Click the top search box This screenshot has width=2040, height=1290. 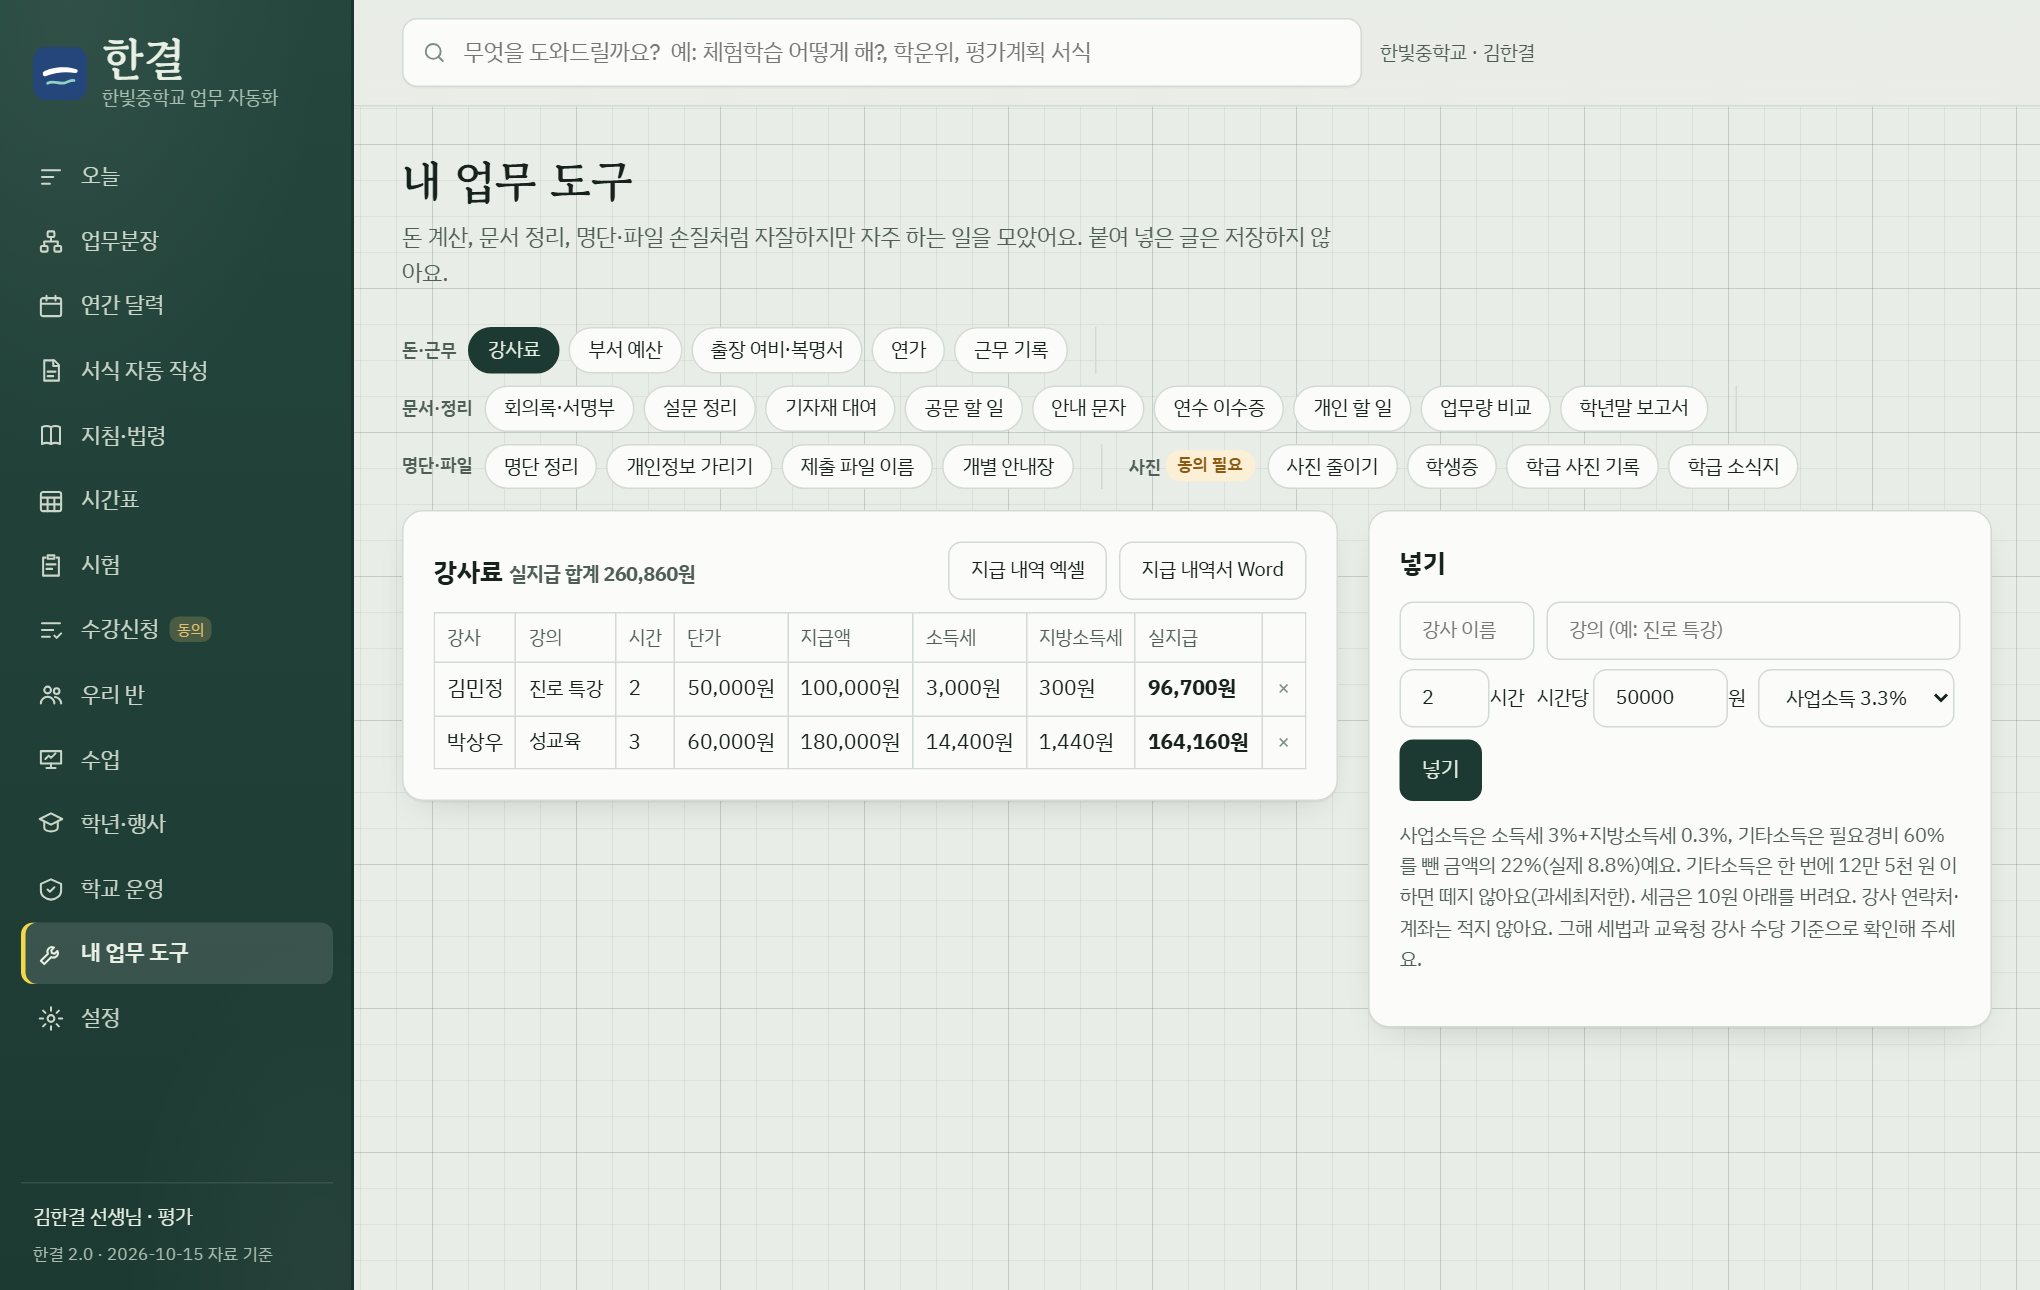[x=881, y=53]
